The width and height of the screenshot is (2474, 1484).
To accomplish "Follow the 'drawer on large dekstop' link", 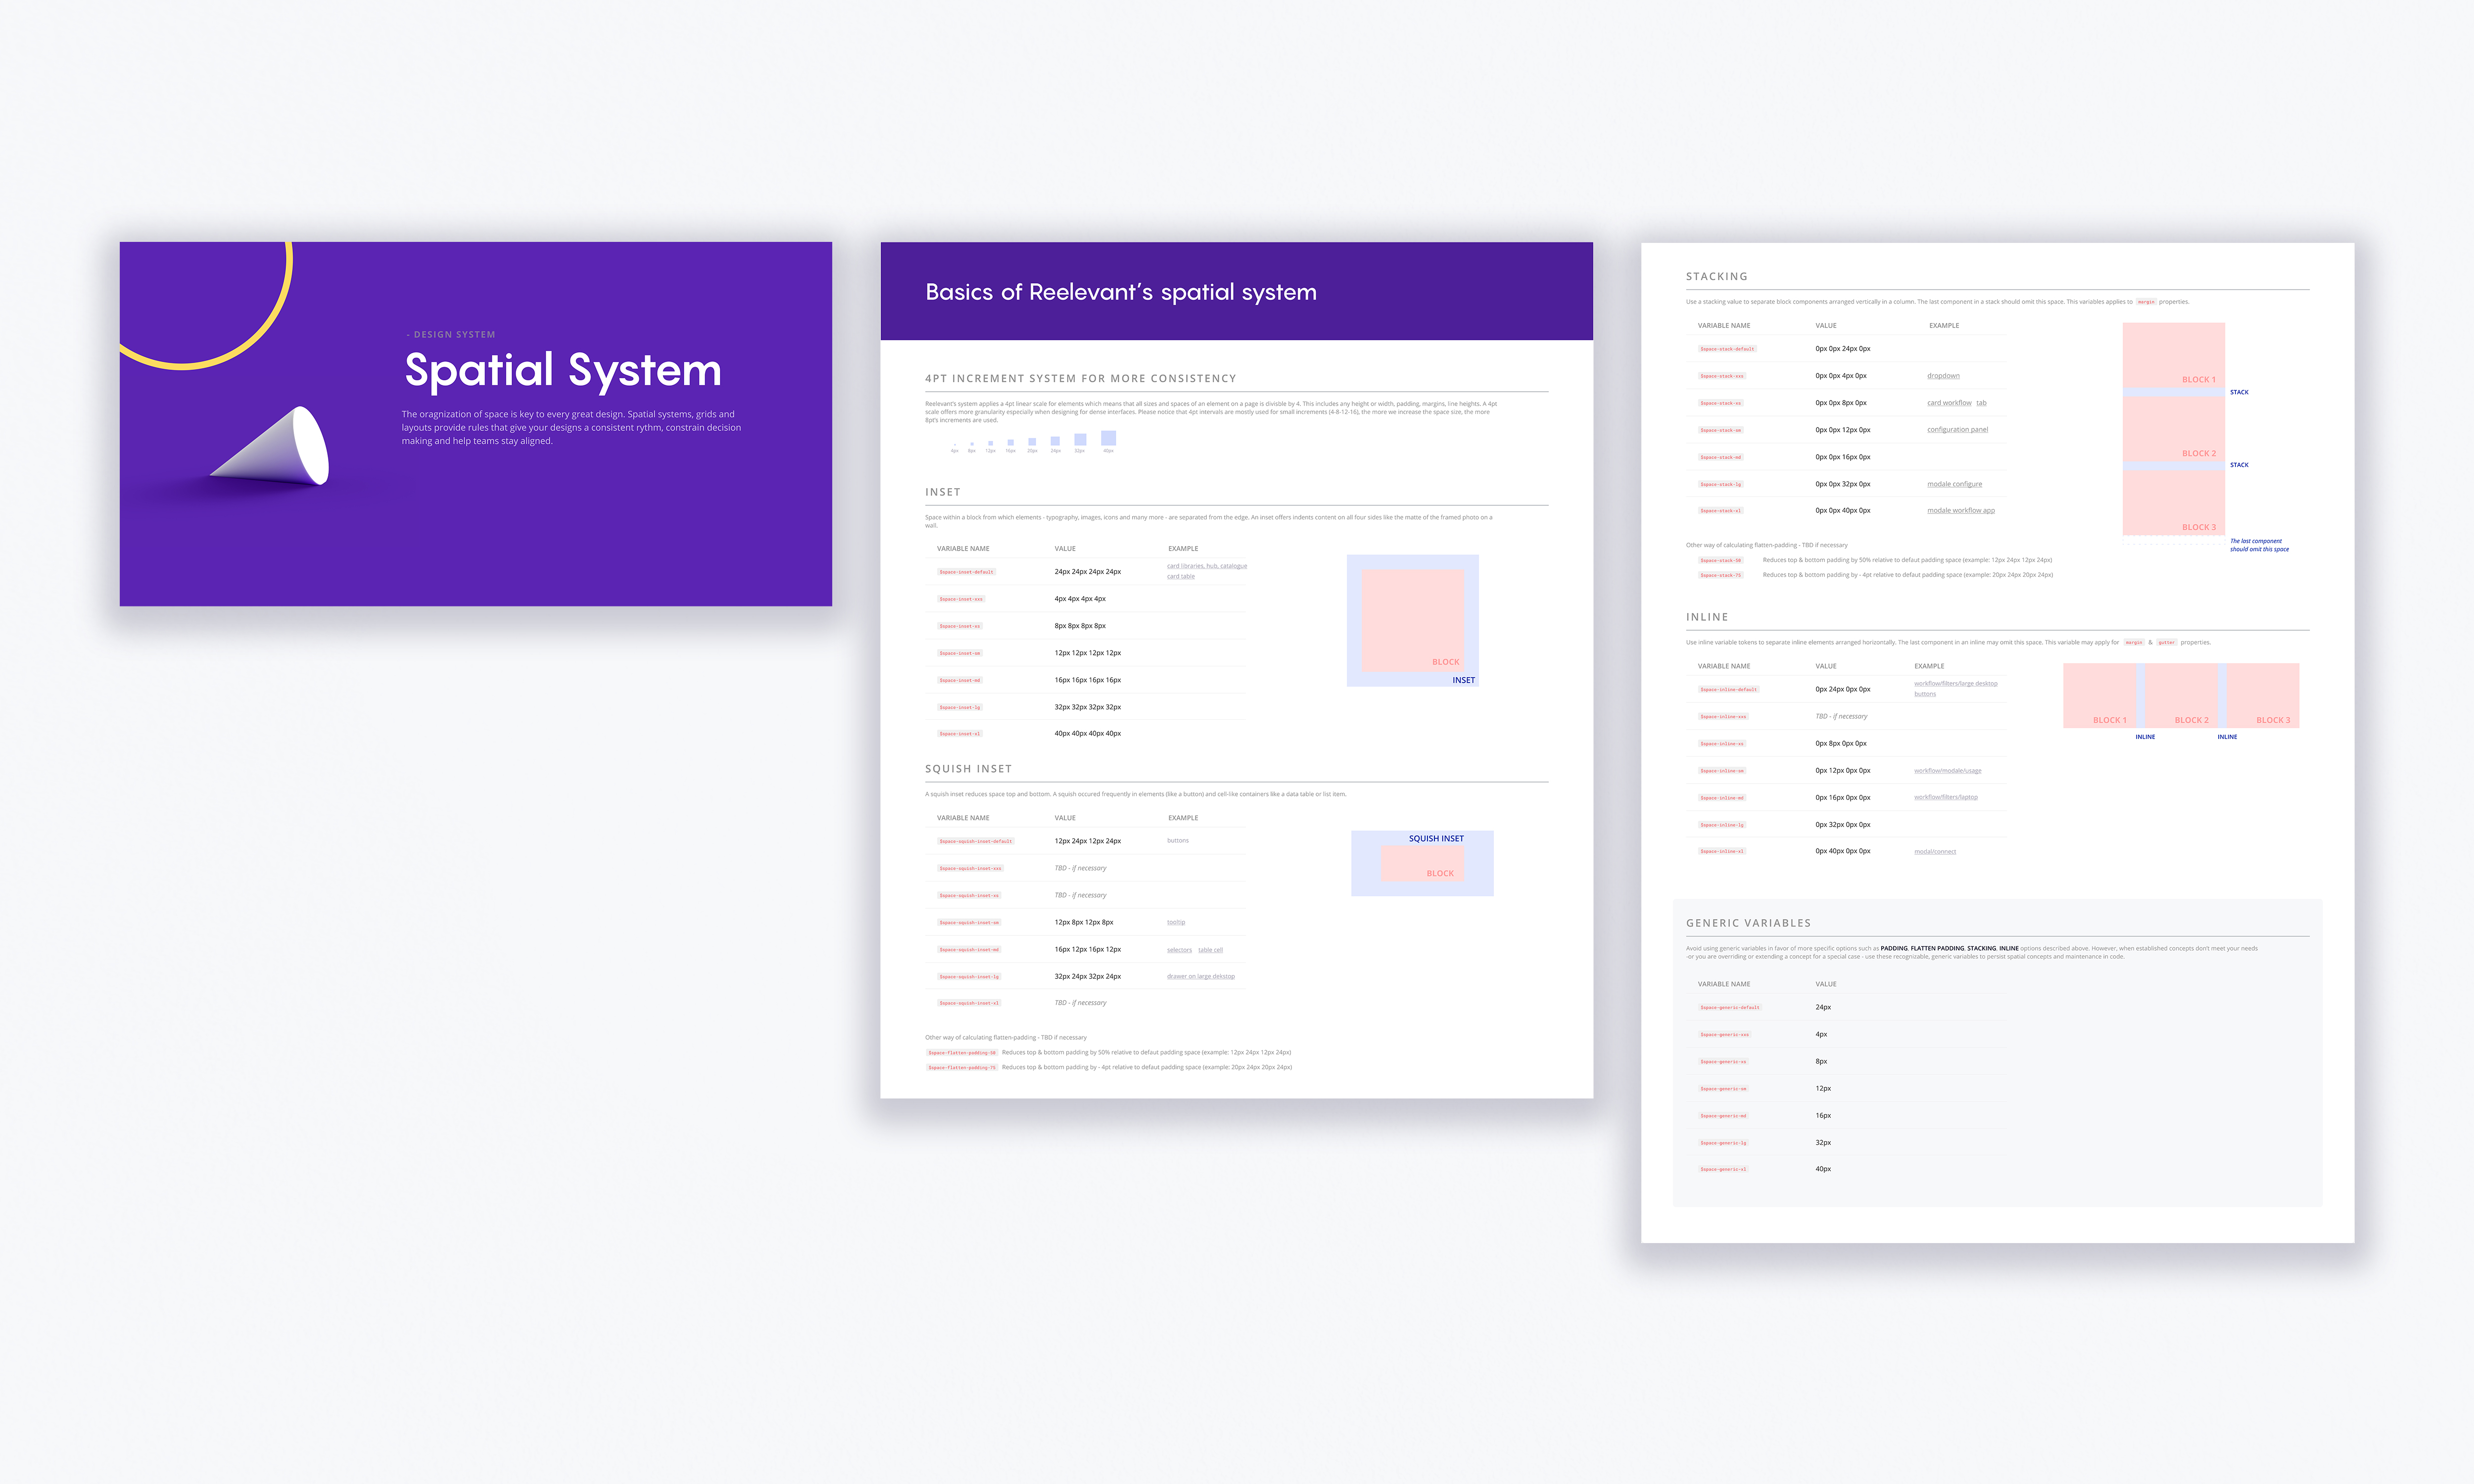I will [1200, 977].
